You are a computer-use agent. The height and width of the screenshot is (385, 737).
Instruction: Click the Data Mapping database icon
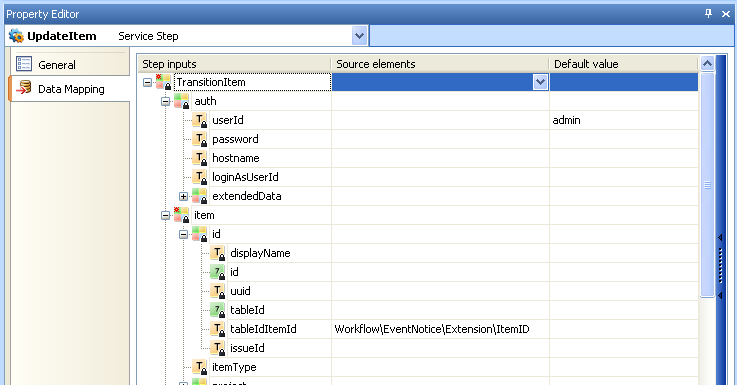(24, 88)
